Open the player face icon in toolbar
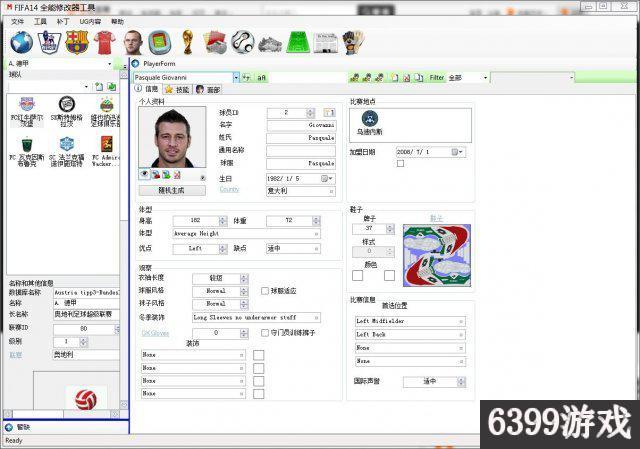 (x=133, y=42)
